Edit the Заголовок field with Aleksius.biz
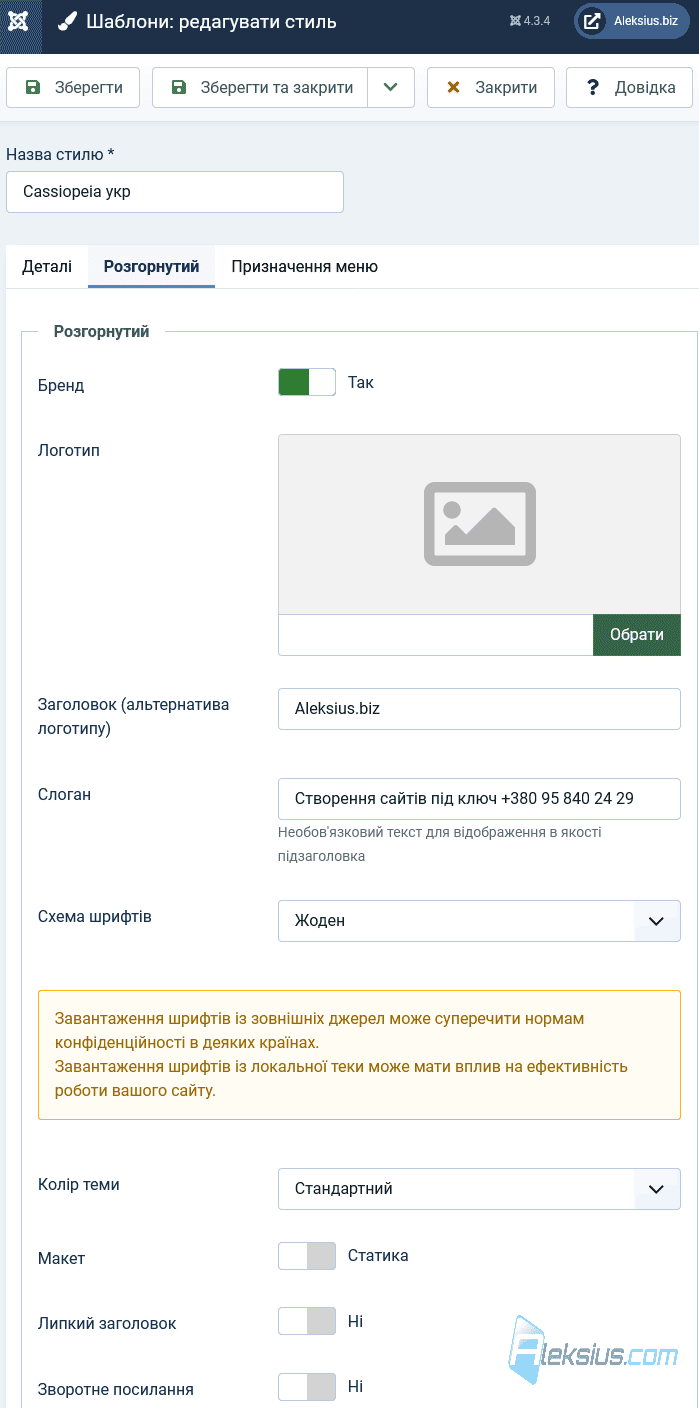Screen dimensions: 699x1408 click(479, 709)
